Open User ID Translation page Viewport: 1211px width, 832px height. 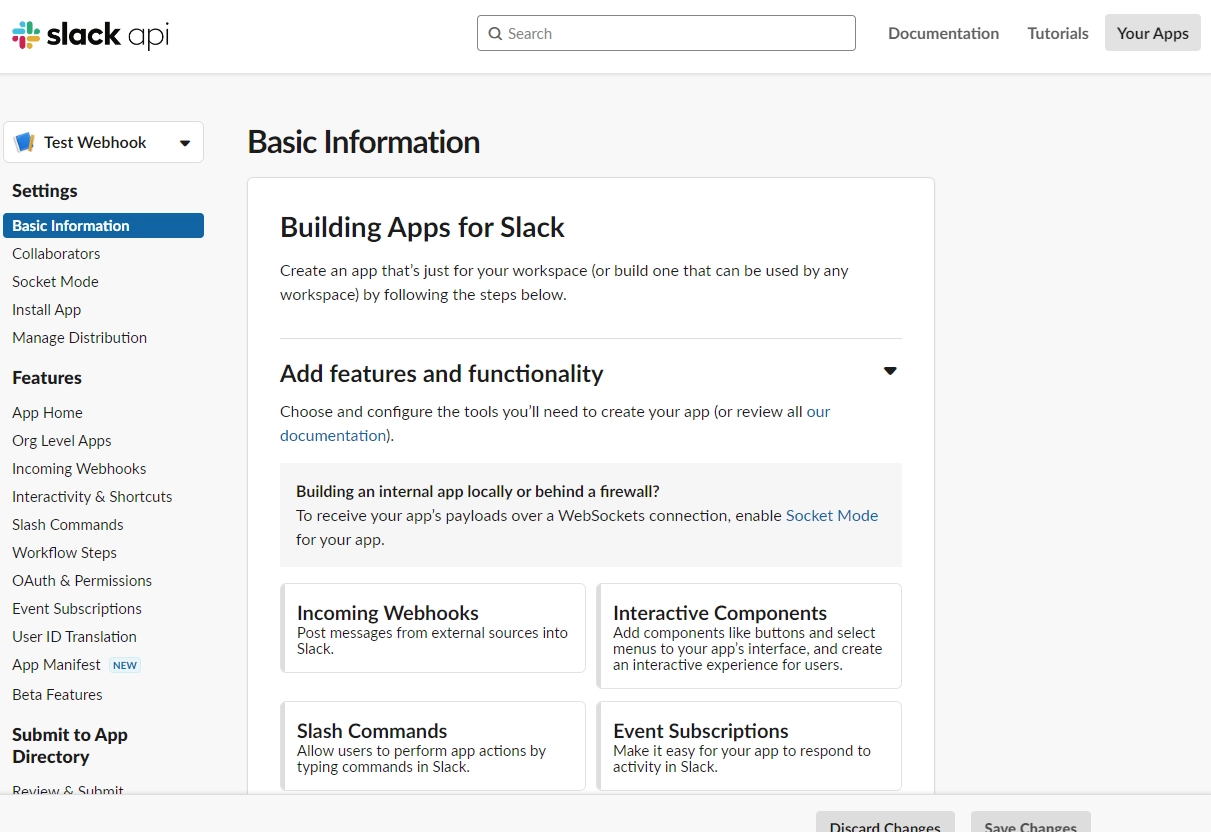click(74, 637)
